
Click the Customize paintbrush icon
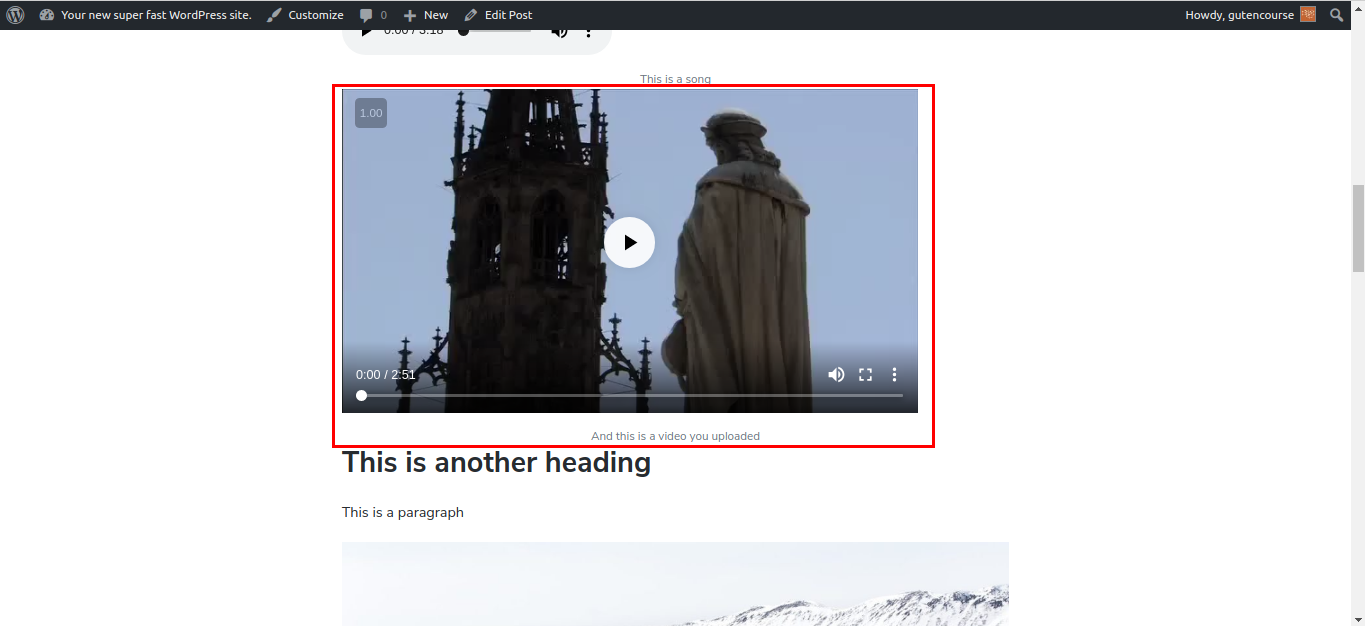[x=274, y=15]
